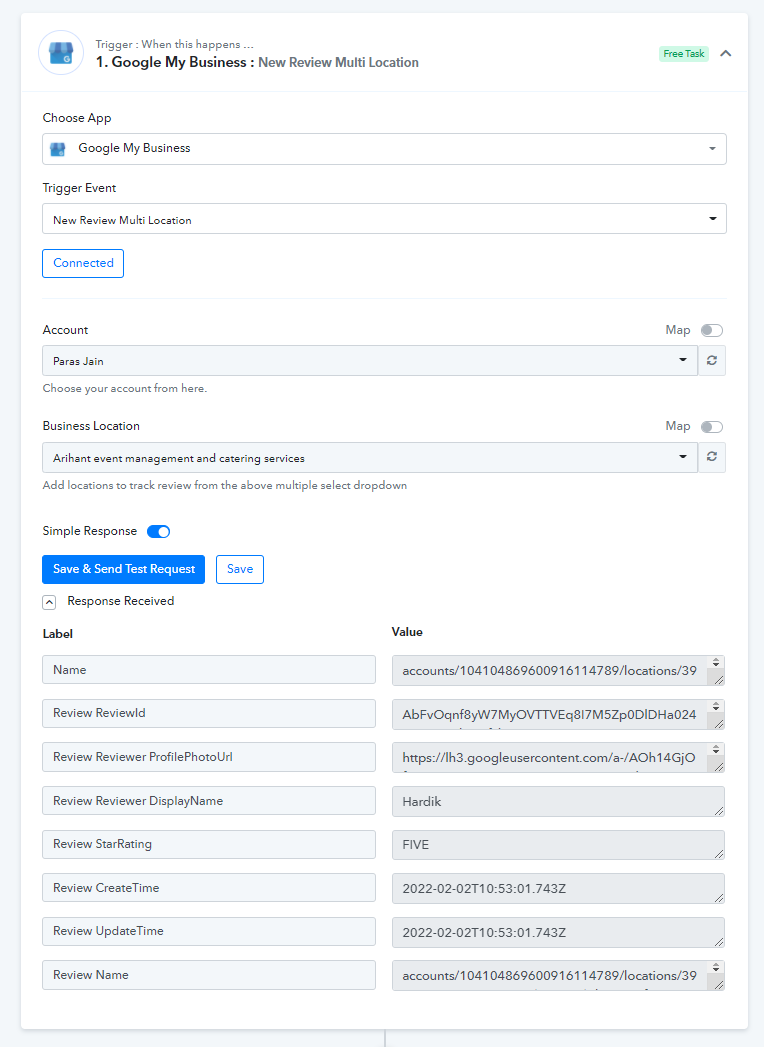Image resolution: width=764 pixels, height=1047 pixels.
Task: Open the Business Location dropdown
Action: 370,457
